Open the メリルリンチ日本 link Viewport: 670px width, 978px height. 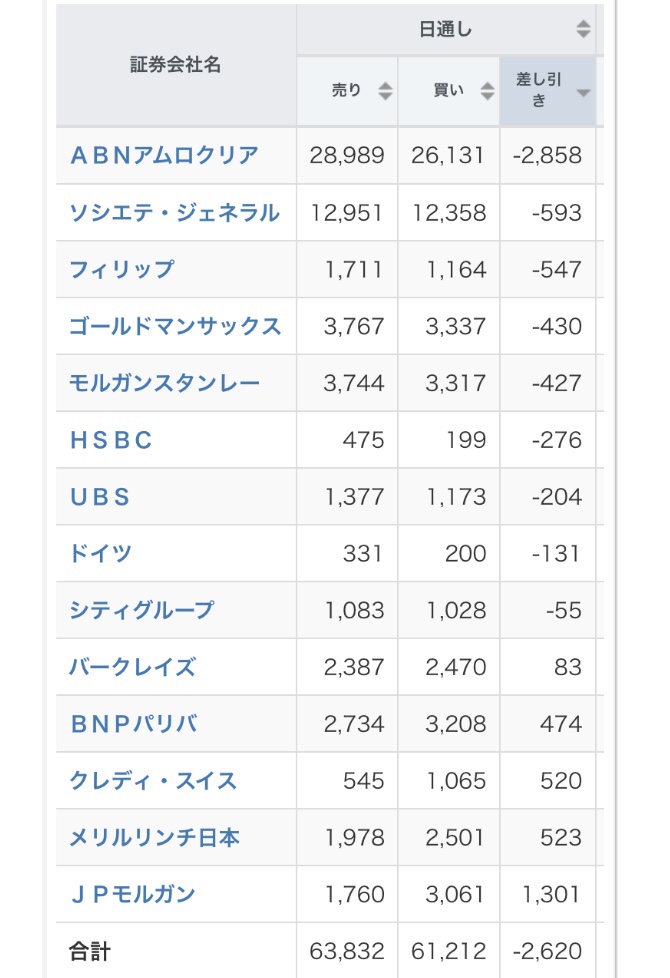click(x=154, y=837)
